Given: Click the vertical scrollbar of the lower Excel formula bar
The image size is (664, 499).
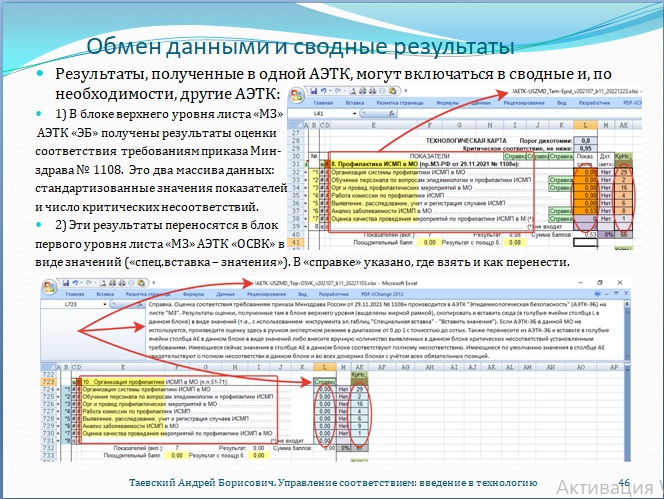Looking at the screenshot, I should pos(627,330).
